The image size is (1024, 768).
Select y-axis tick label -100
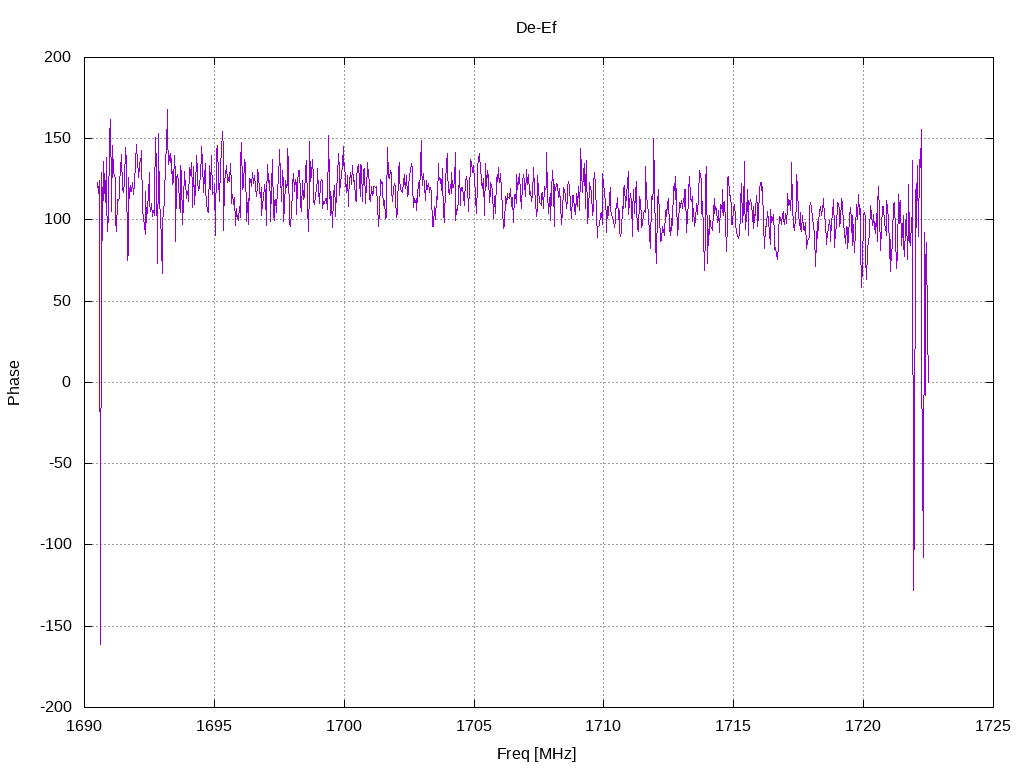click(x=56, y=544)
